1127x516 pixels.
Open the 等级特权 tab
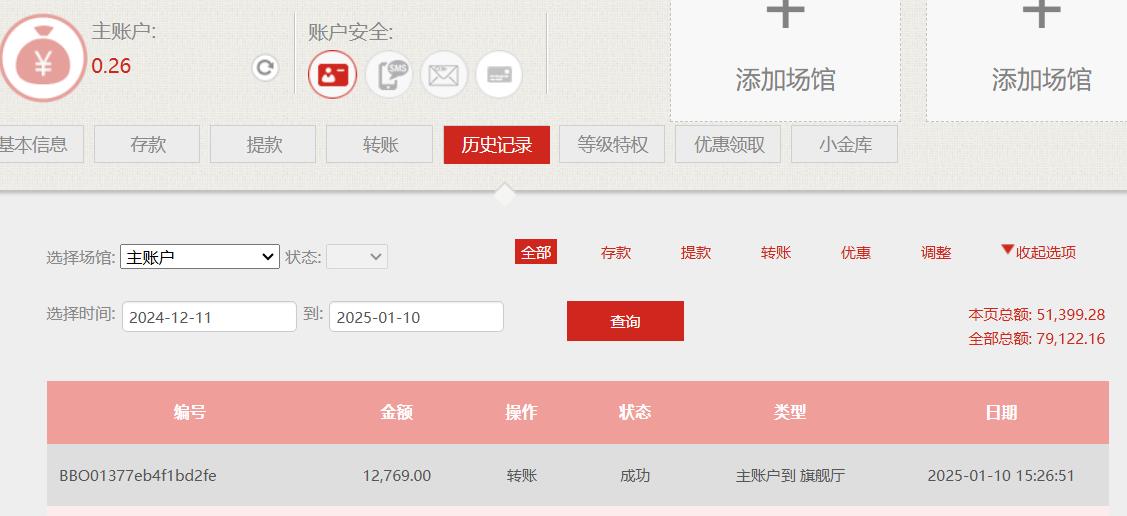click(x=612, y=144)
